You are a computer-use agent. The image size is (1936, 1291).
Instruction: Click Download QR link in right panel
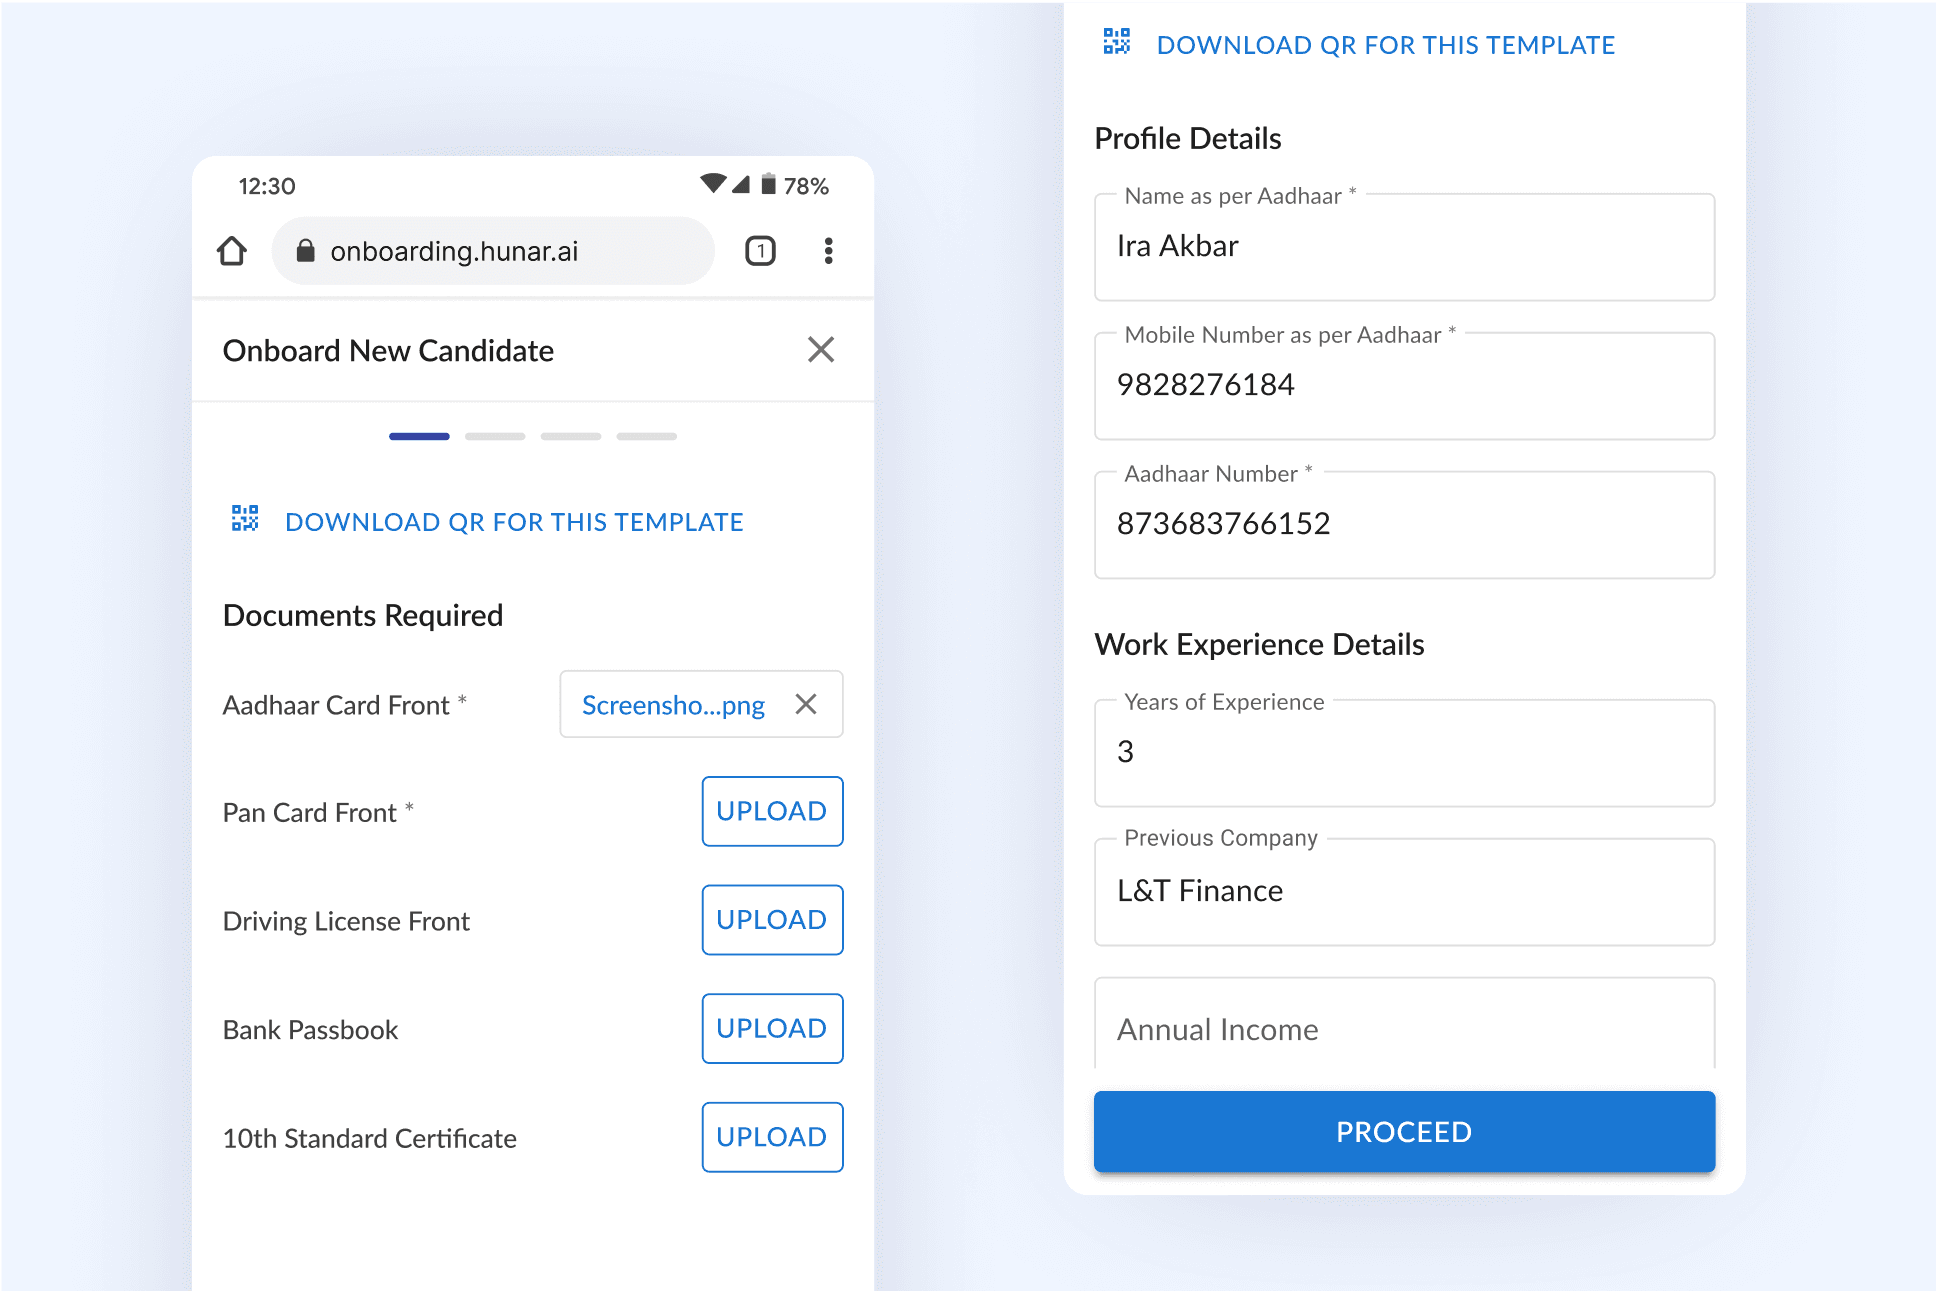(x=1385, y=45)
